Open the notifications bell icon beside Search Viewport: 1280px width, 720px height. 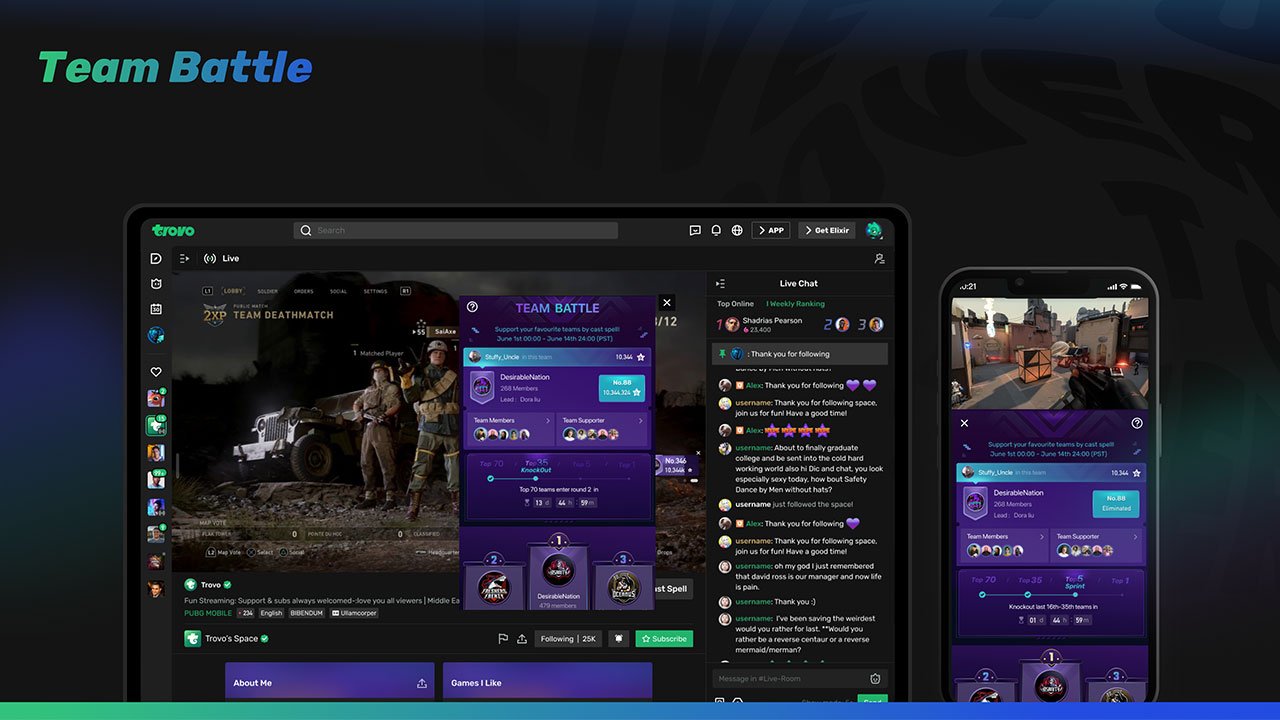(716, 230)
